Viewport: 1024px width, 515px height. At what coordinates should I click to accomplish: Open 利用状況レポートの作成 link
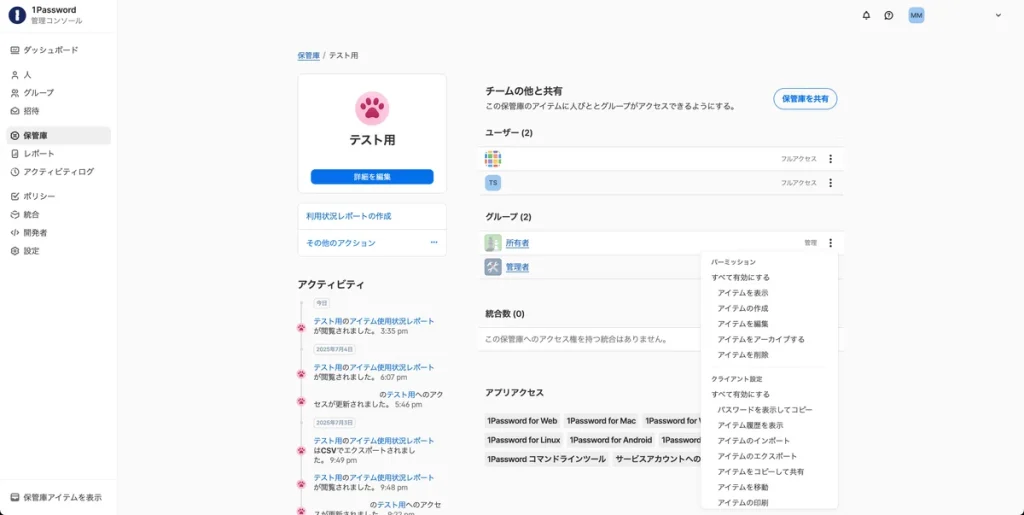coord(349,216)
